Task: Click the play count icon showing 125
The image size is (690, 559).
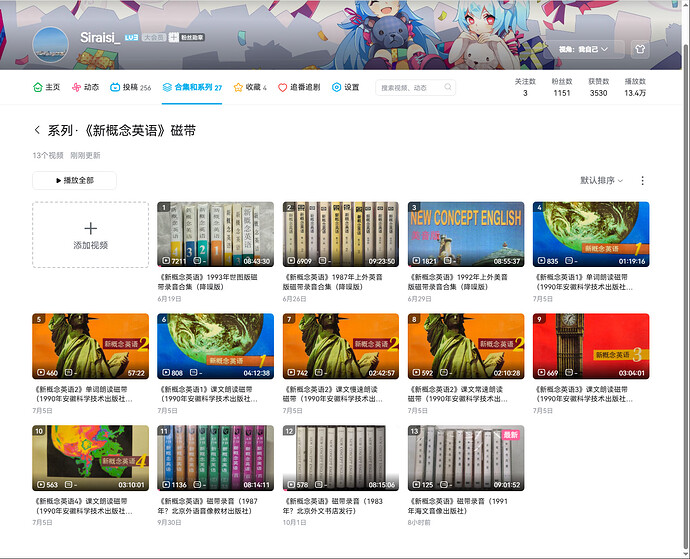Action: (x=416, y=485)
